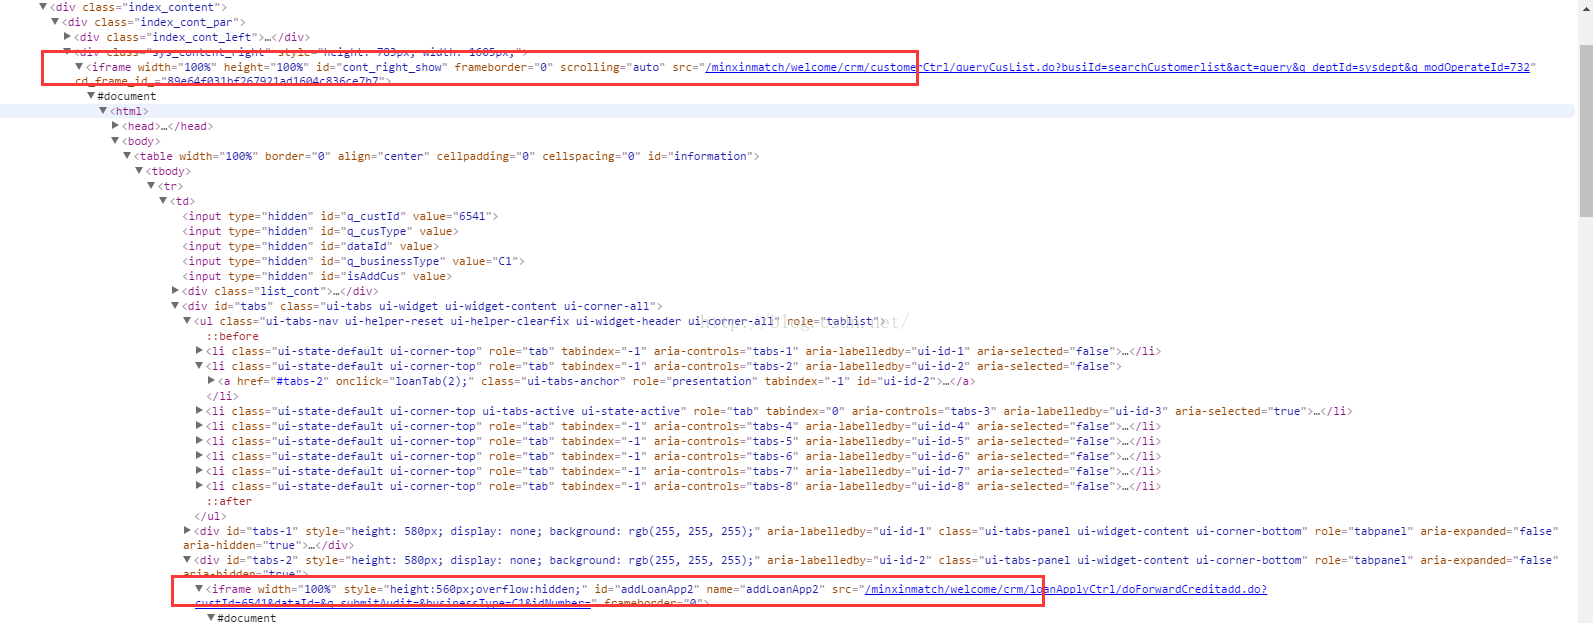The image size is (1593, 623).
Task: Click the scrolling="auto" attribute text
Action: [612, 67]
